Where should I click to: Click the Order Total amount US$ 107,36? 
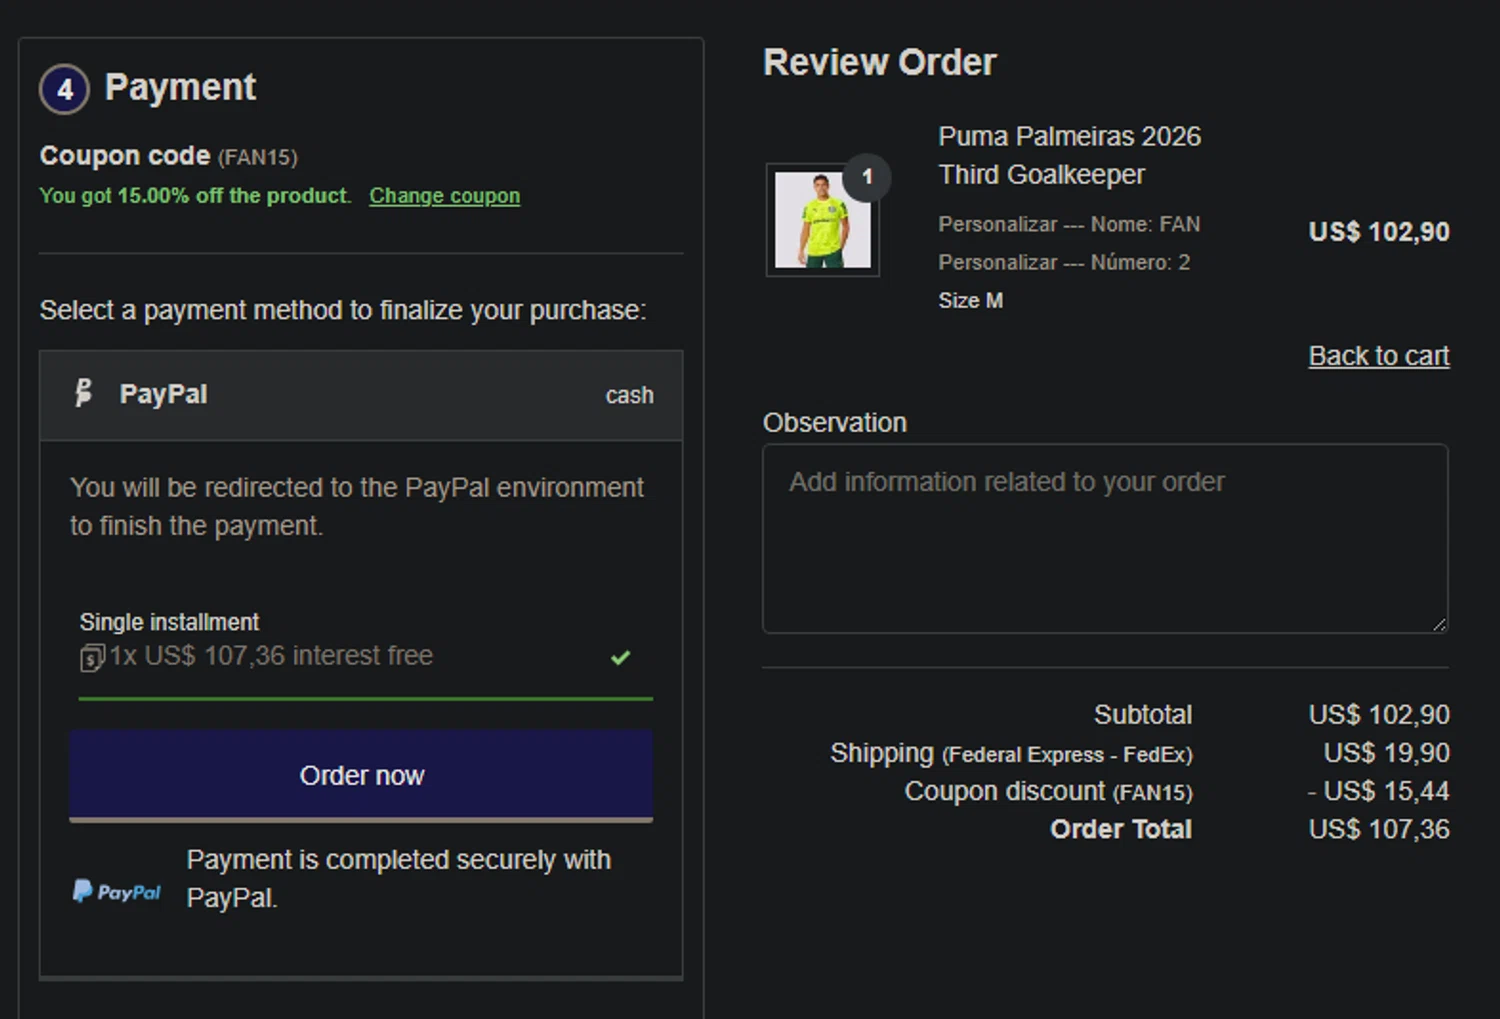1379,829
